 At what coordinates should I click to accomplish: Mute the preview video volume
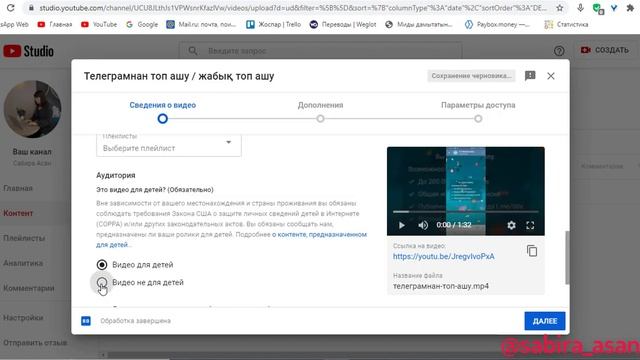pos(423,225)
